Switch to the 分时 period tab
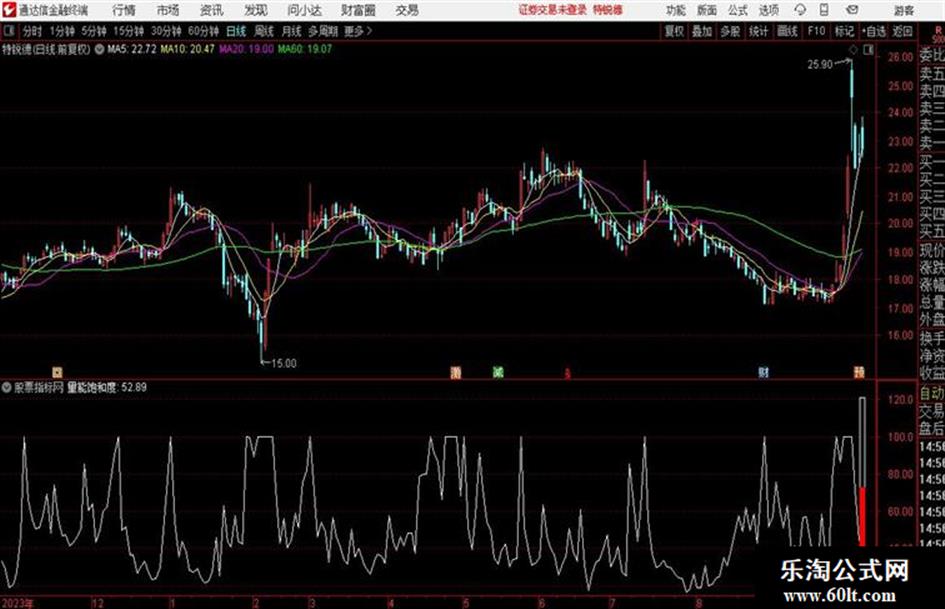The width and height of the screenshot is (945, 609). [x=33, y=31]
